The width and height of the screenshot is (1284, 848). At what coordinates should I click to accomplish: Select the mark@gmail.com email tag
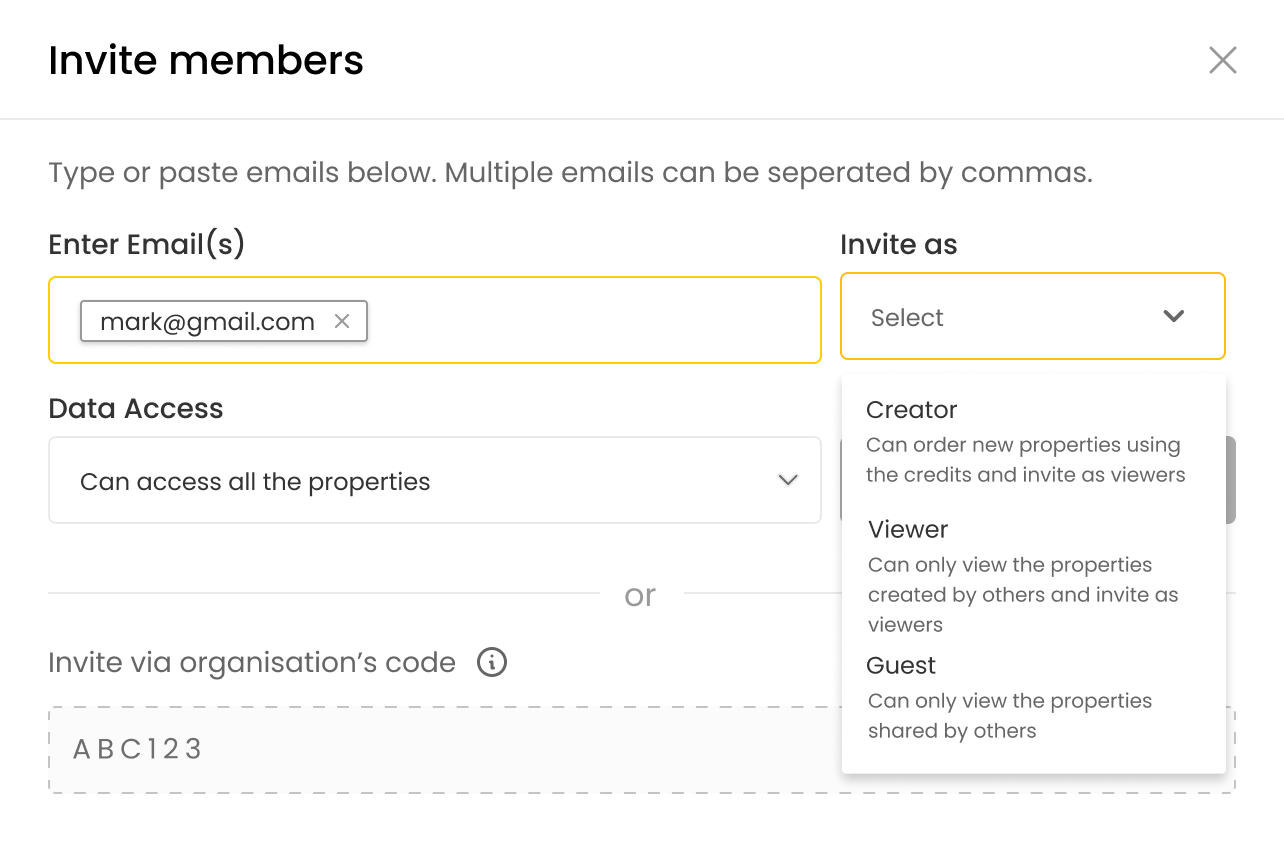pyautogui.click(x=207, y=321)
